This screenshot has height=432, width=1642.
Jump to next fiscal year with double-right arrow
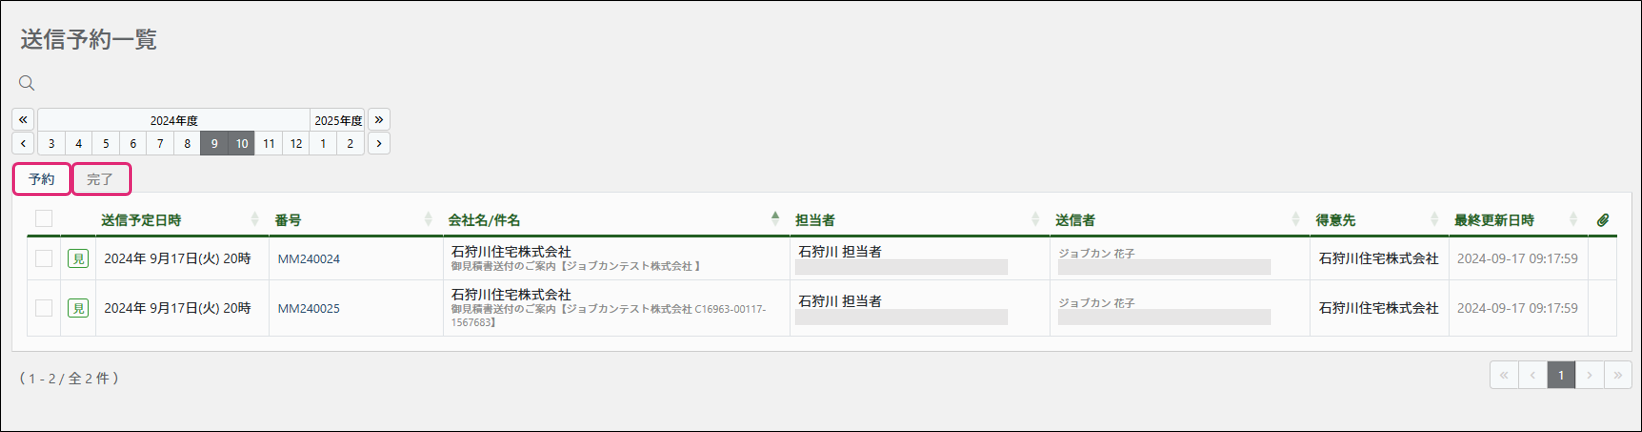coord(379,119)
